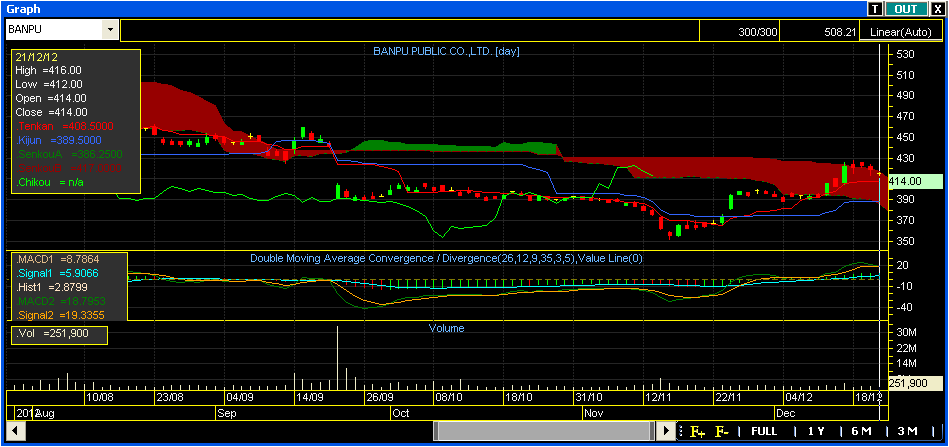The width and height of the screenshot is (949, 447).
Task: Click the Dec month label
Action: click(x=786, y=413)
